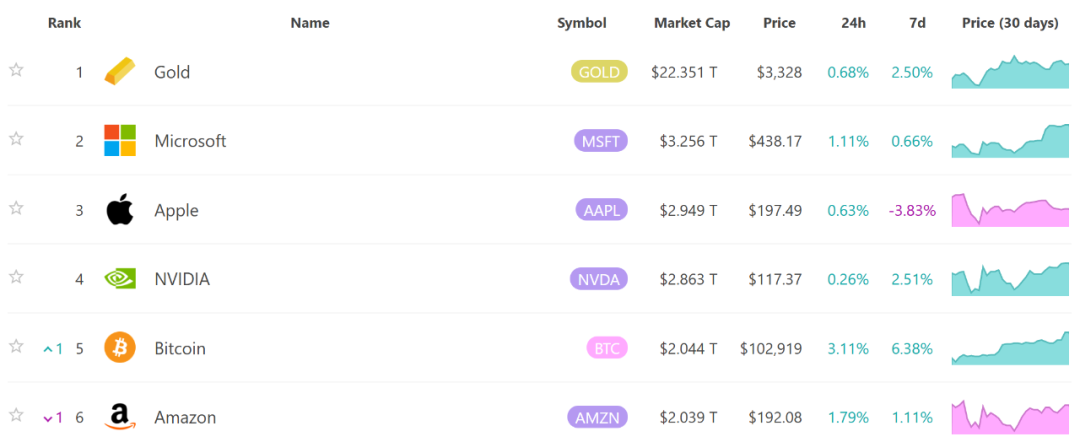The height and width of the screenshot is (442, 1080).
Task: Sort by the Price column header
Action: (x=779, y=23)
